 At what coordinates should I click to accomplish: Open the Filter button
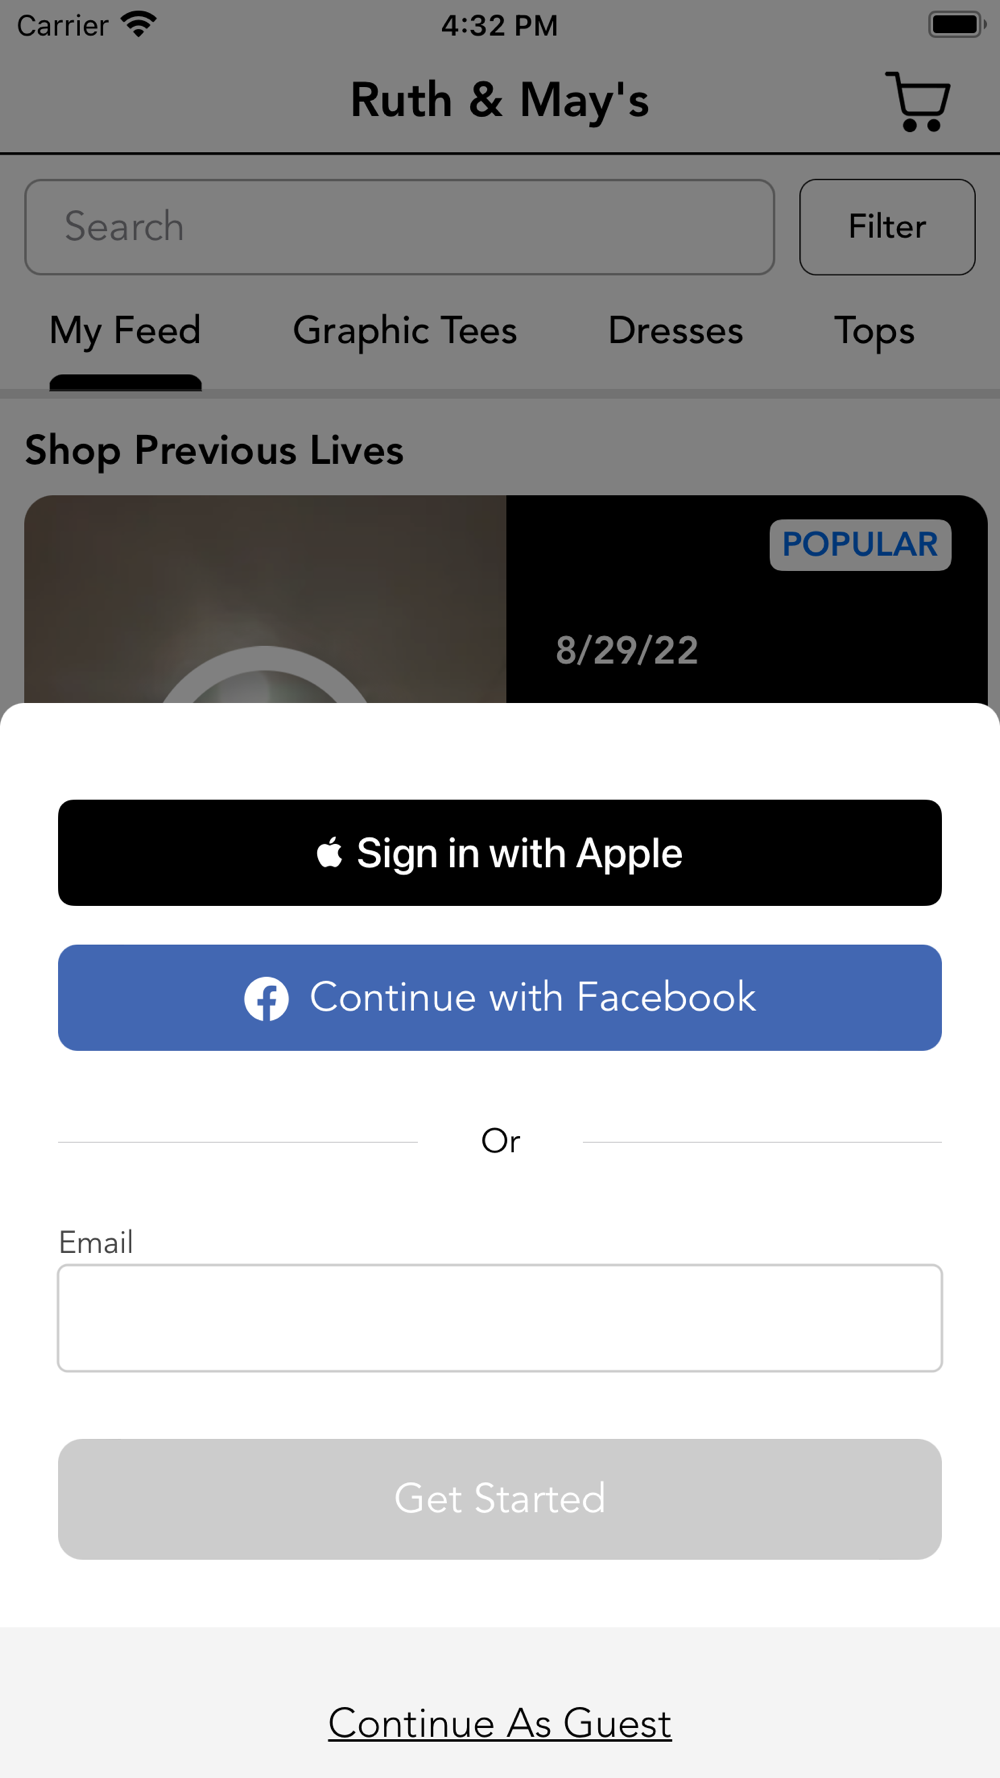[887, 227]
